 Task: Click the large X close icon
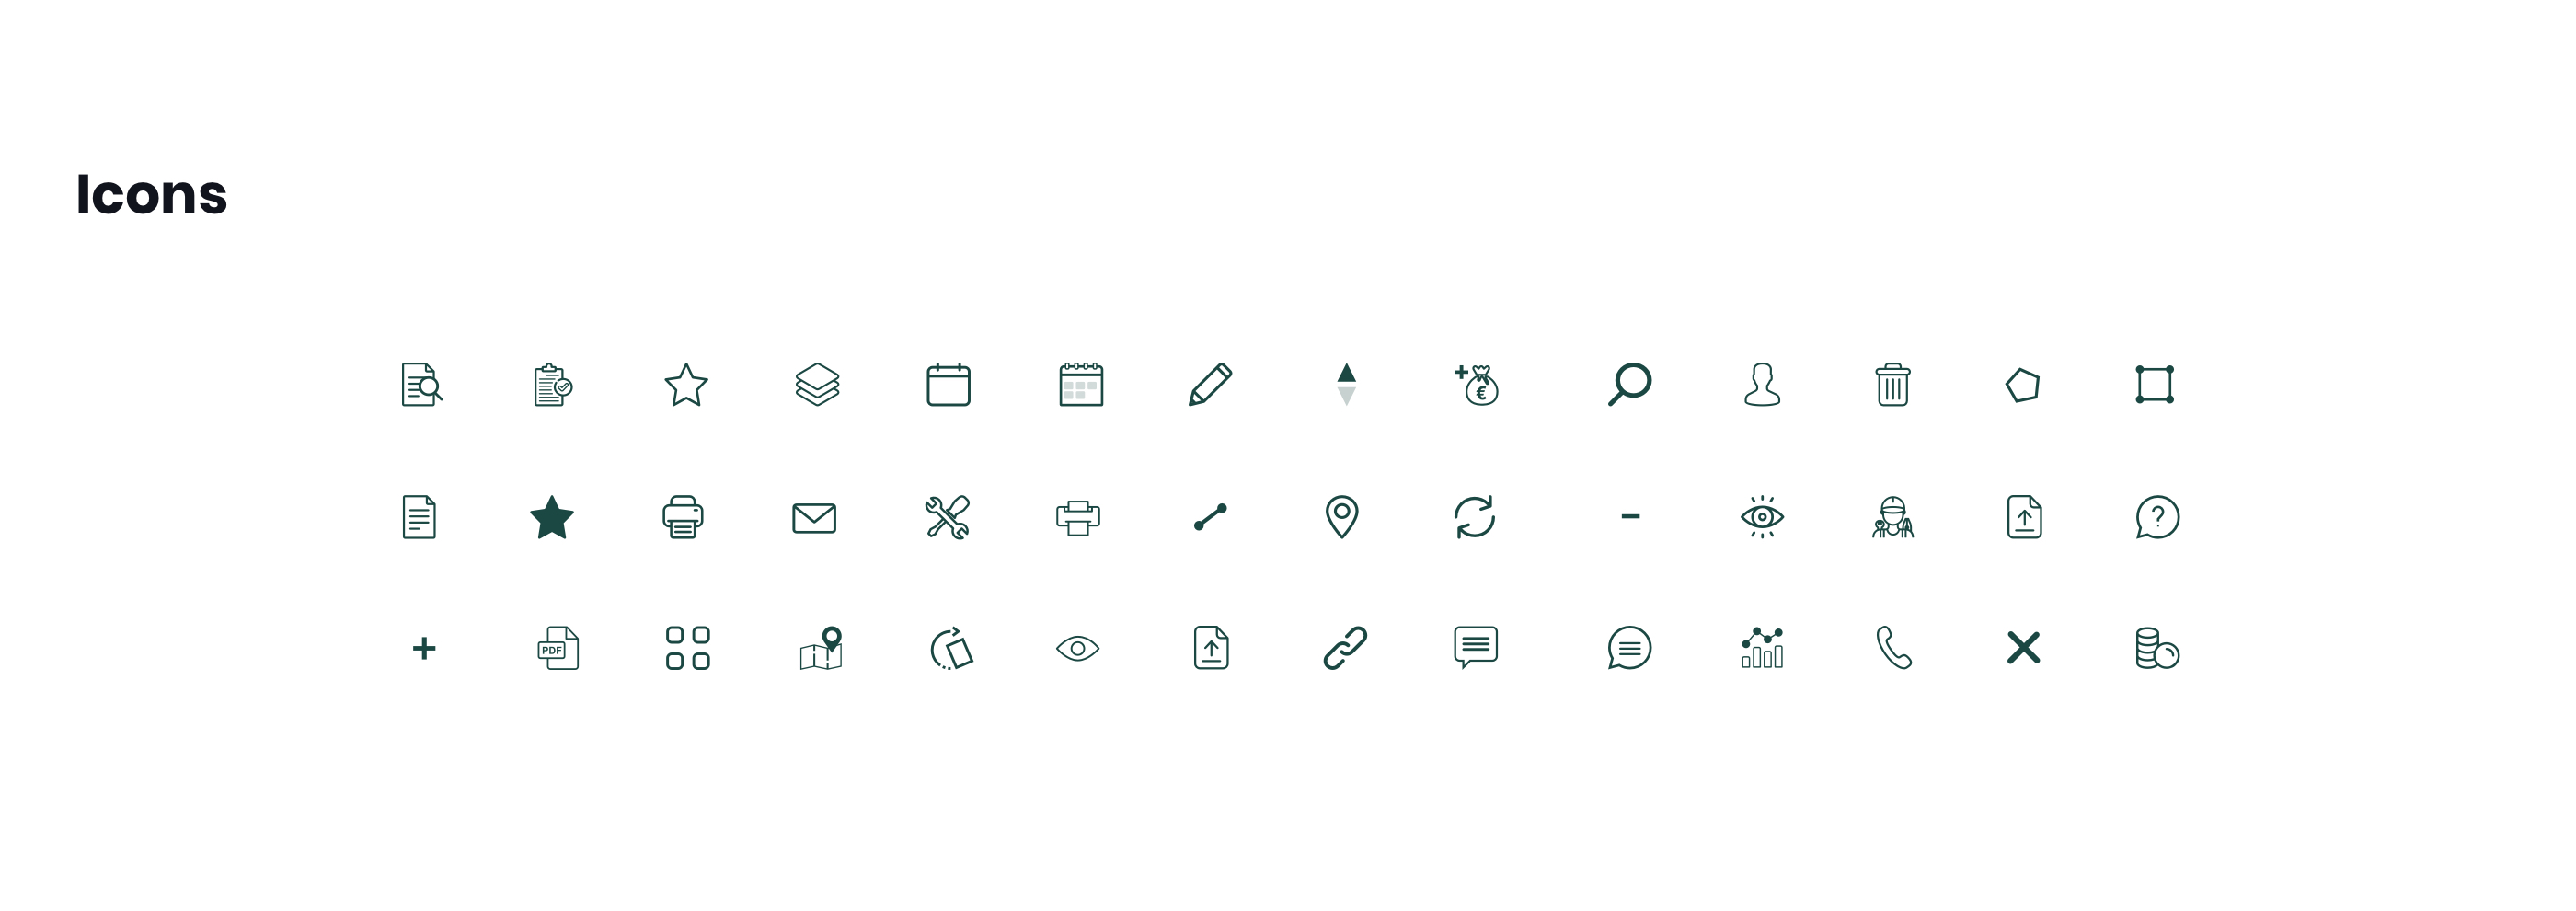click(2023, 648)
